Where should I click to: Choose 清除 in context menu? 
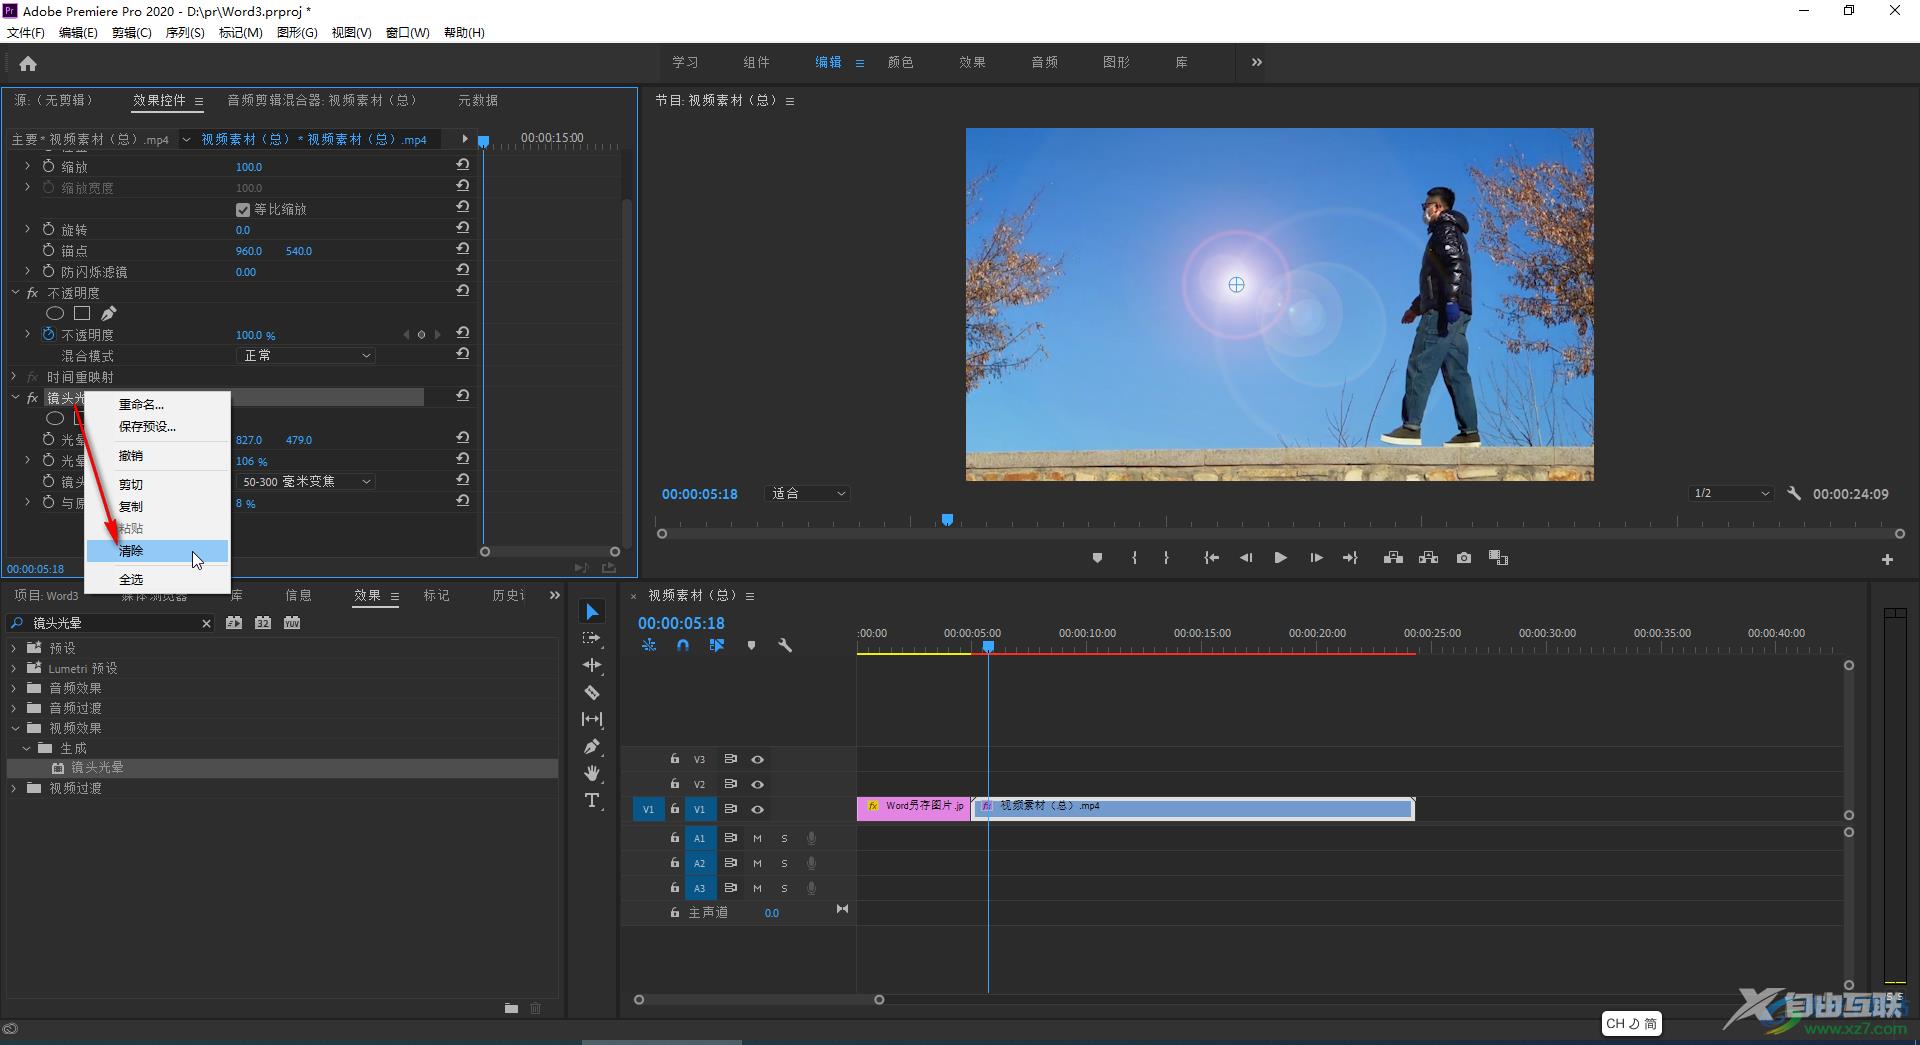pos(157,551)
